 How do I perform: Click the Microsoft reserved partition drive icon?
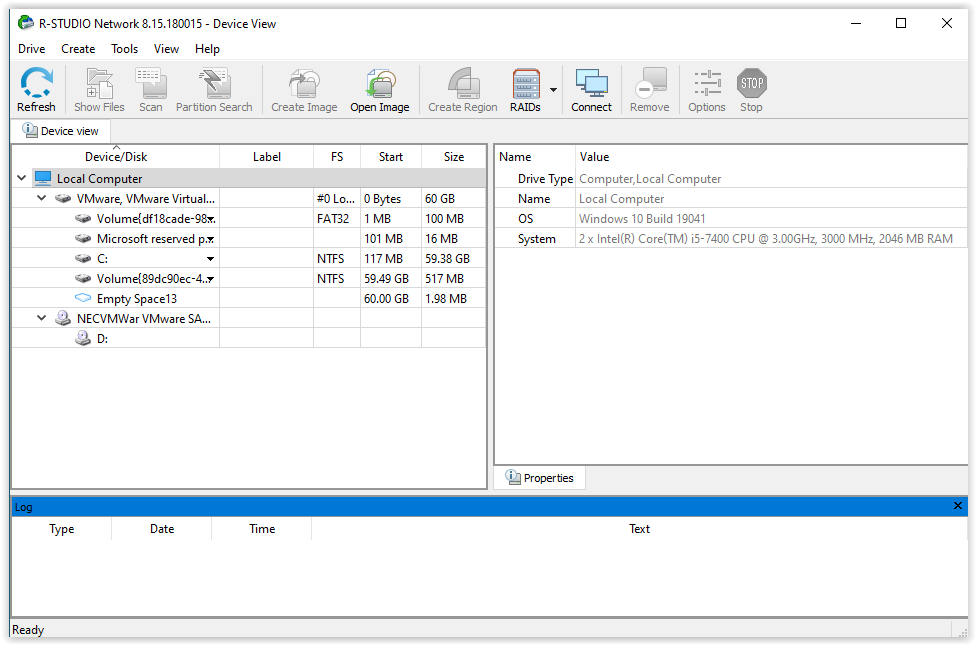83,238
